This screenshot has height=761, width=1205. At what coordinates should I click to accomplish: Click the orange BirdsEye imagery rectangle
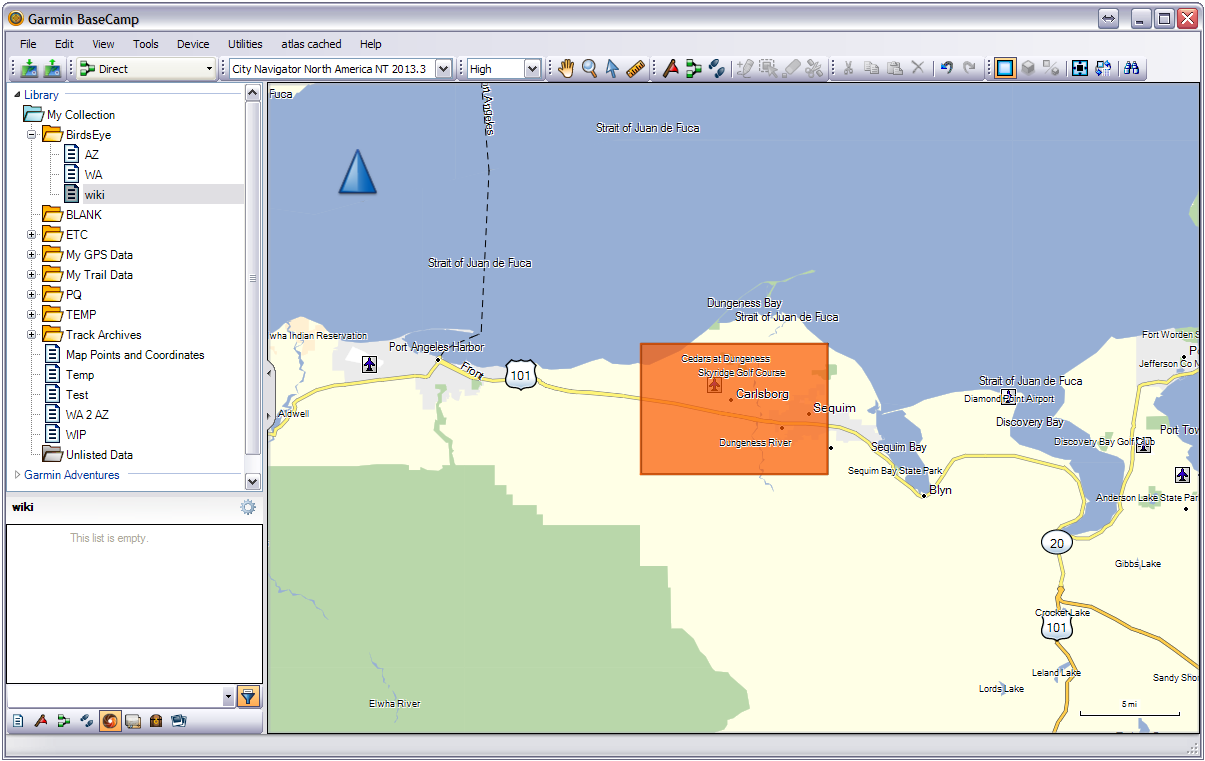734,408
